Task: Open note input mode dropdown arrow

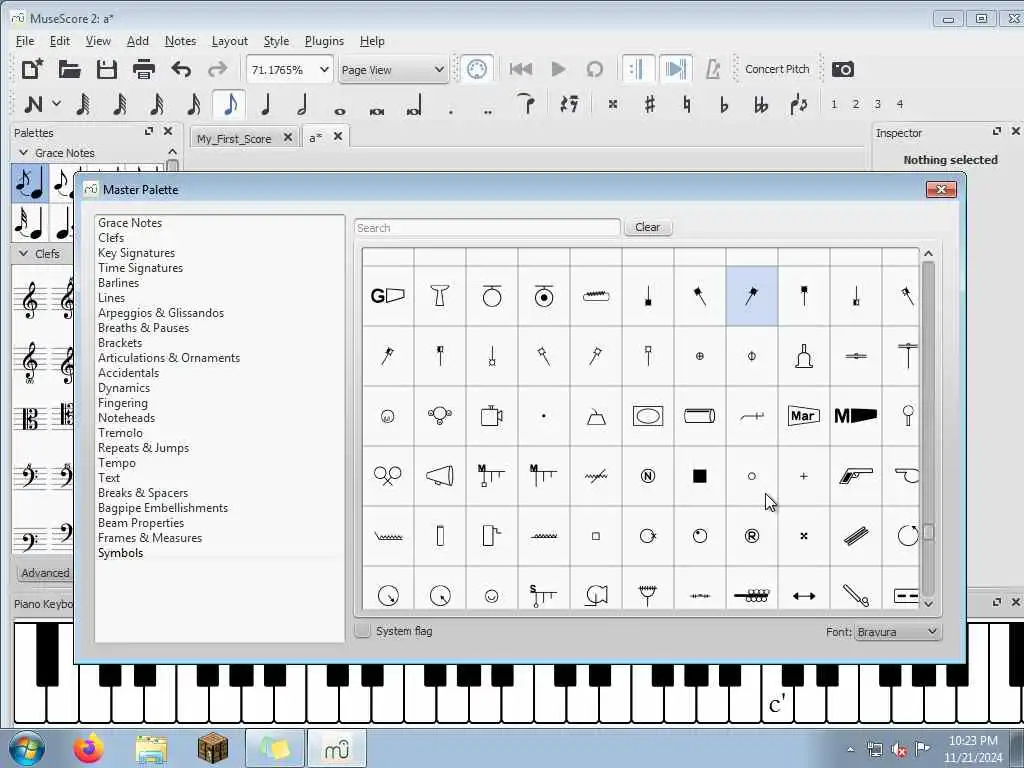Action: [57, 104]
